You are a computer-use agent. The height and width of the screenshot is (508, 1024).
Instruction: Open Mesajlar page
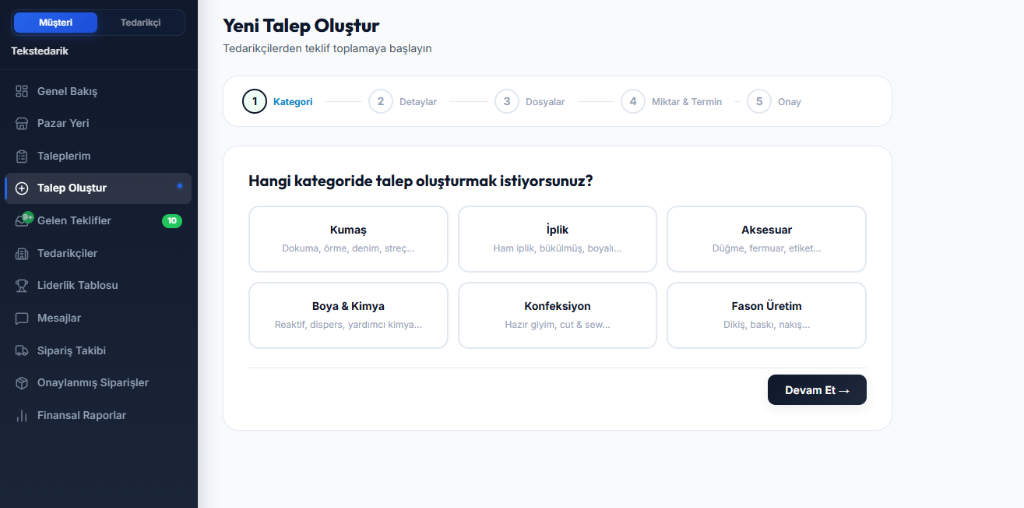(x=98, y=318)
